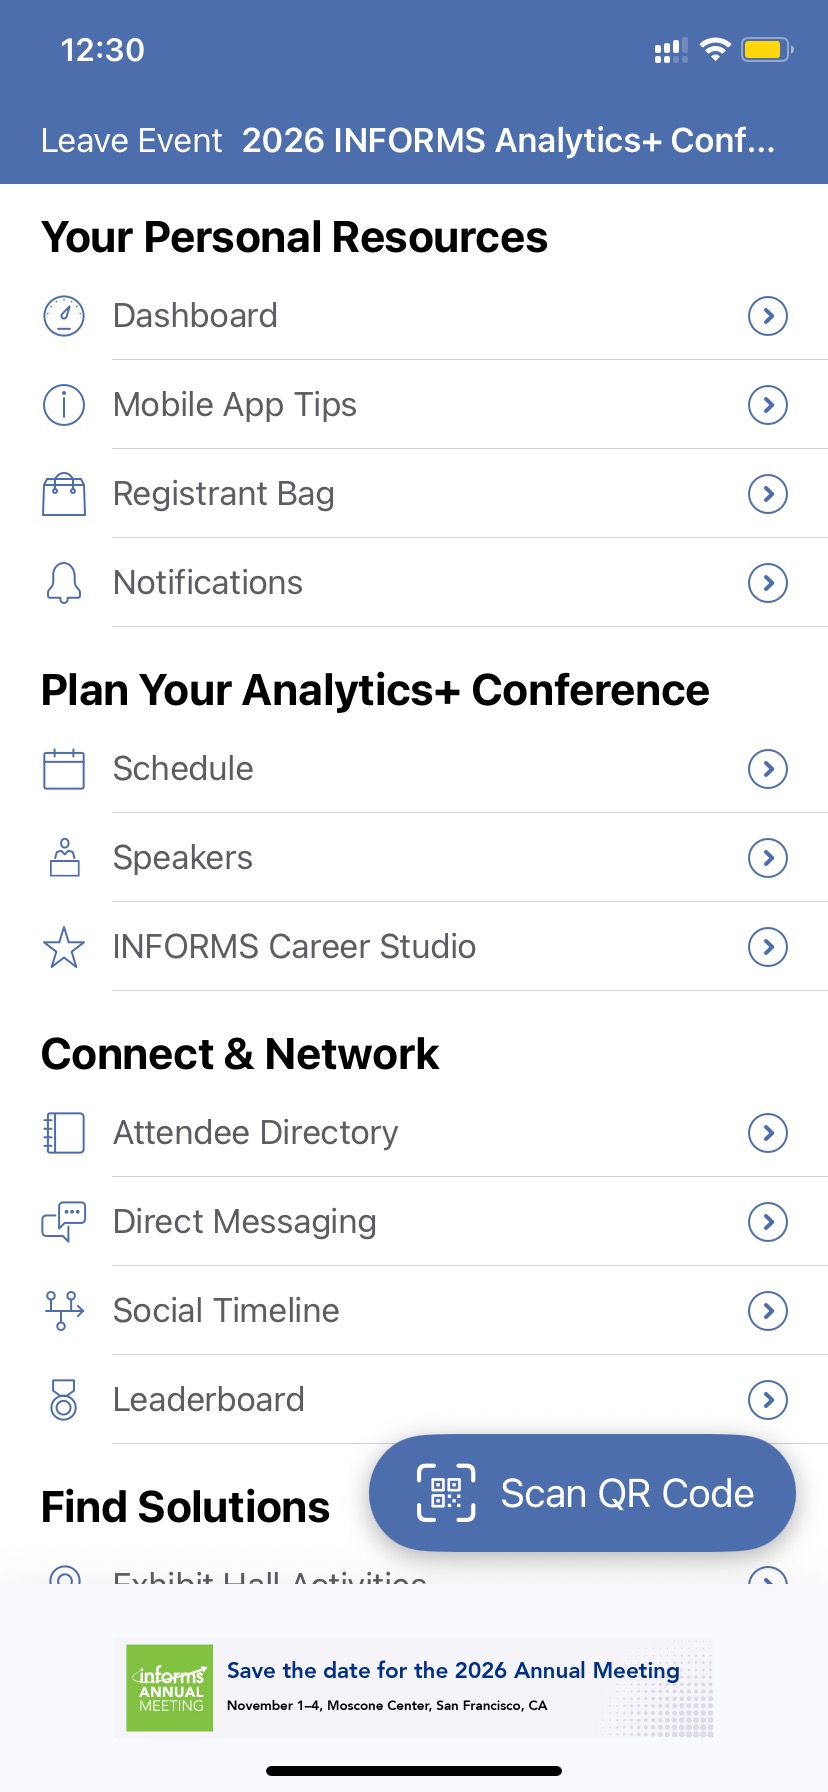Viewport: 828px width, 1792px height.
Task: Tap the Speakers podium icon
Action: coord(64,858)
